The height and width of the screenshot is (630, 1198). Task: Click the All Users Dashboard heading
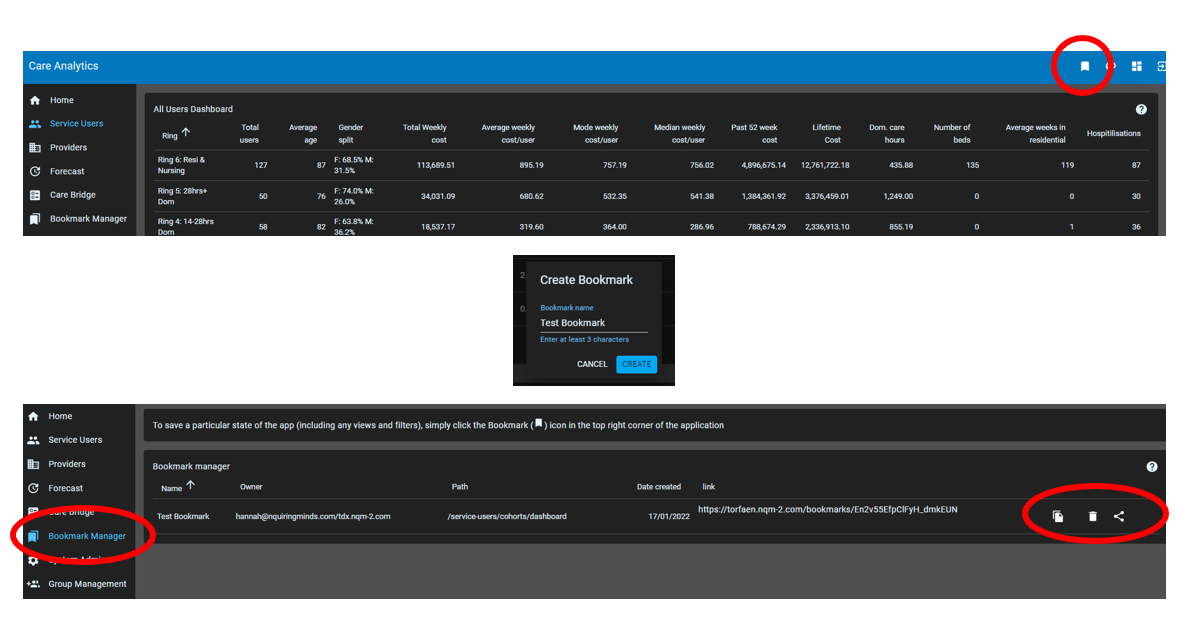pyautogui.click(x=193, y=109)
